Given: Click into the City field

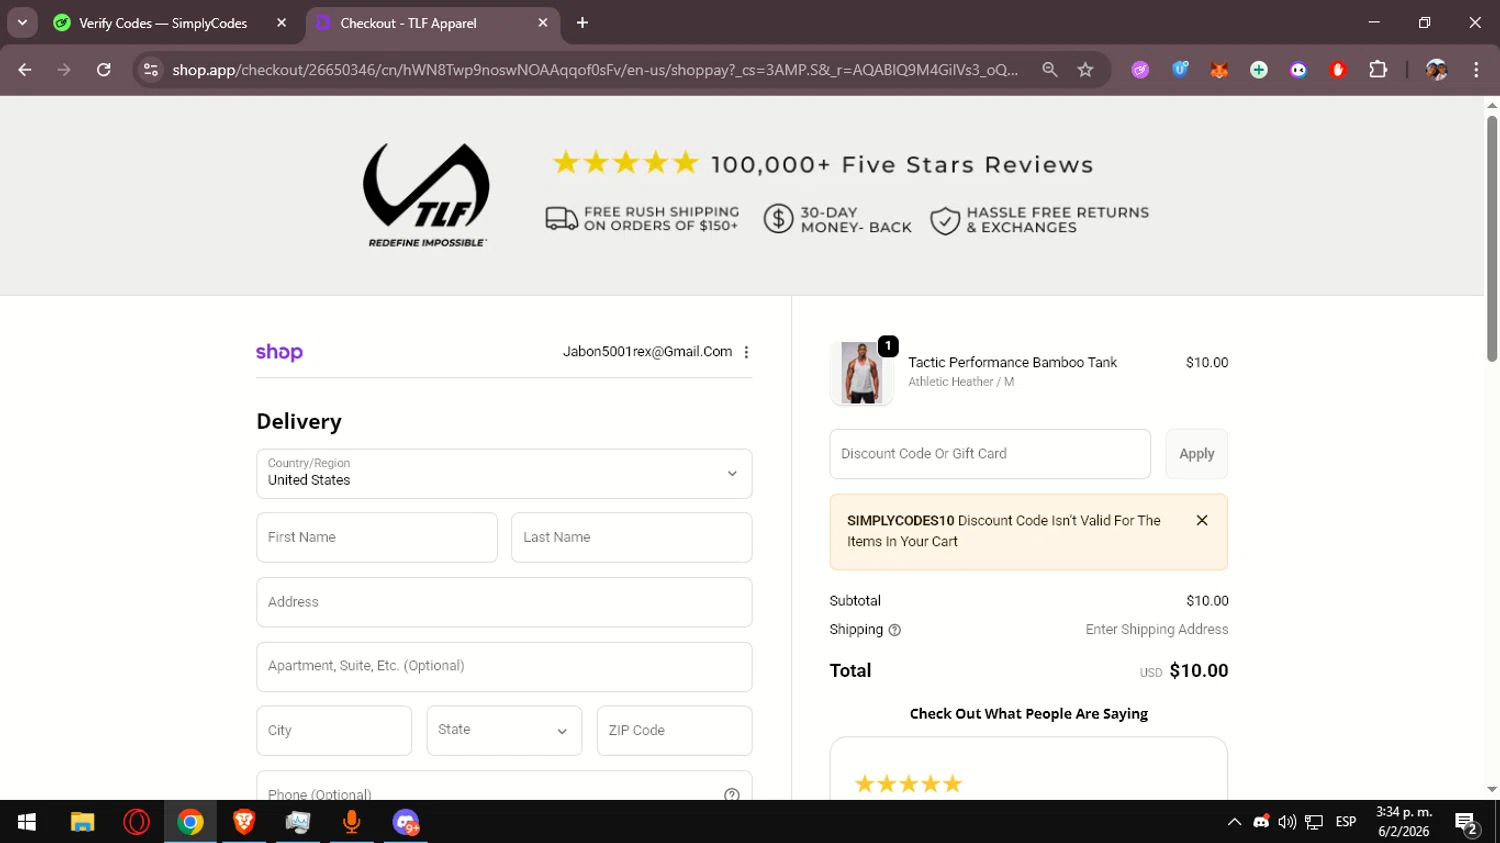Looking at the screenshot, I should coord(334,730).
